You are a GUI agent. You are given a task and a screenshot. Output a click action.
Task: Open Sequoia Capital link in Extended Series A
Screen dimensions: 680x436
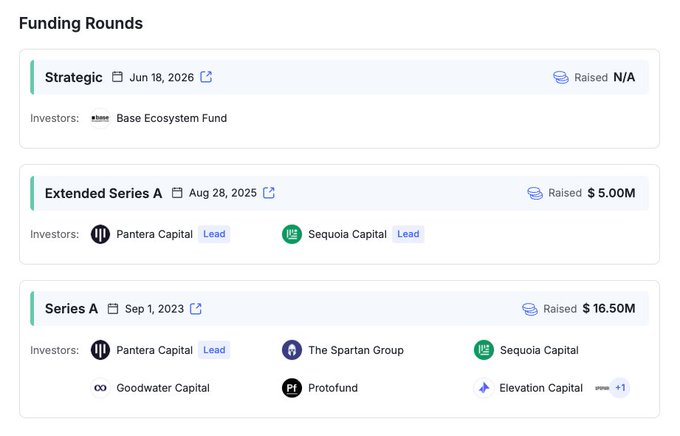[x=347, y=234]
